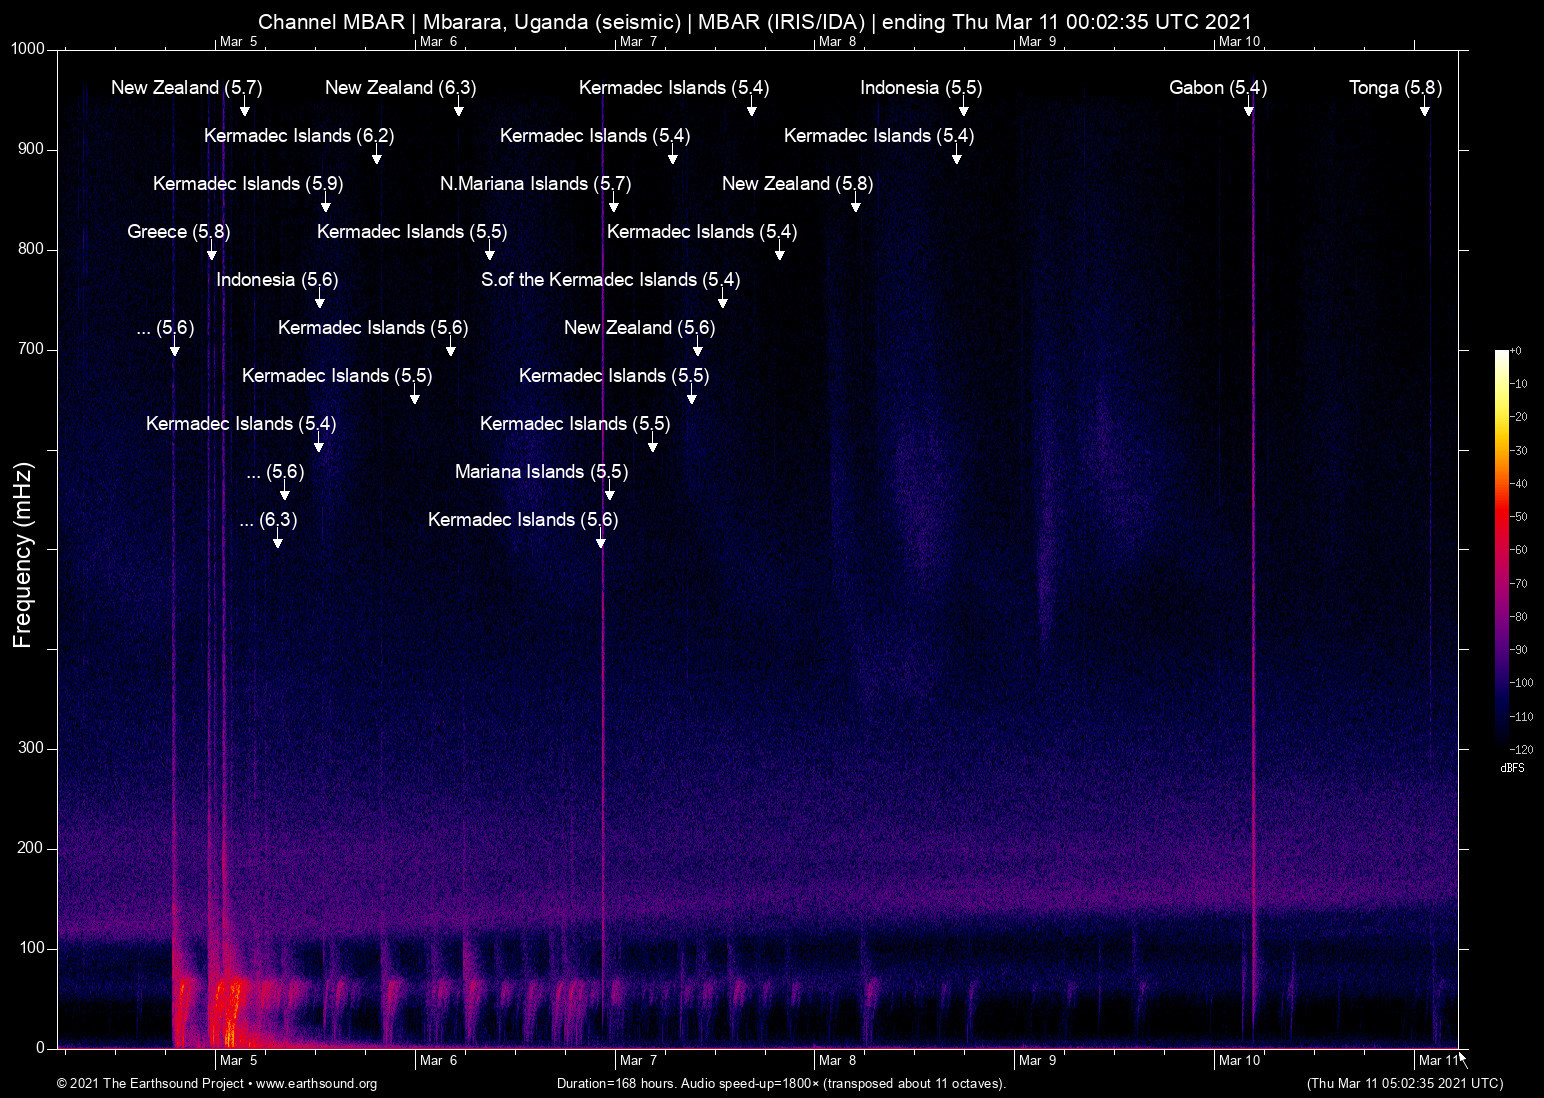Click the N.Mariana Islands (5.7) marker
Image resolution: width=1544 pixels, height=1098 pixels.
tap(537, 184)
